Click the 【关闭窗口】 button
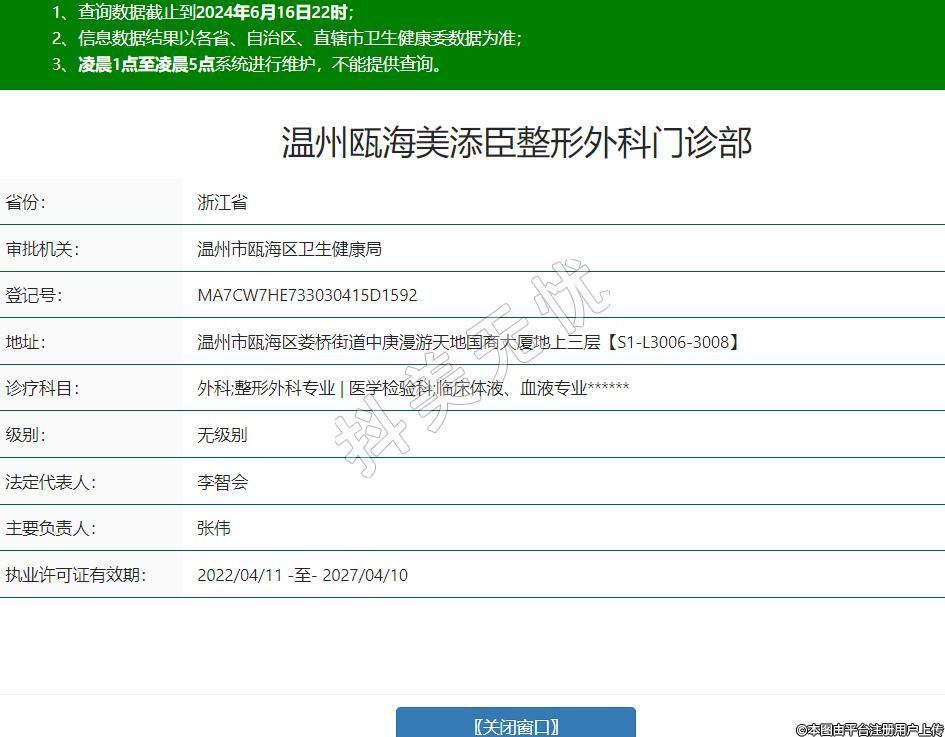 [x=515, y=724]
